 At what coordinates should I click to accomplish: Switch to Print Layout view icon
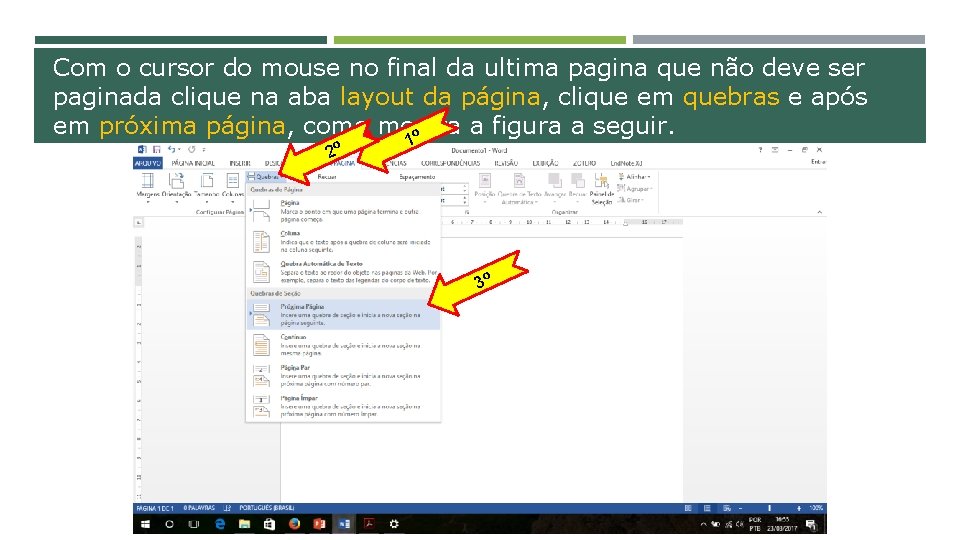[x=707, y=508]
